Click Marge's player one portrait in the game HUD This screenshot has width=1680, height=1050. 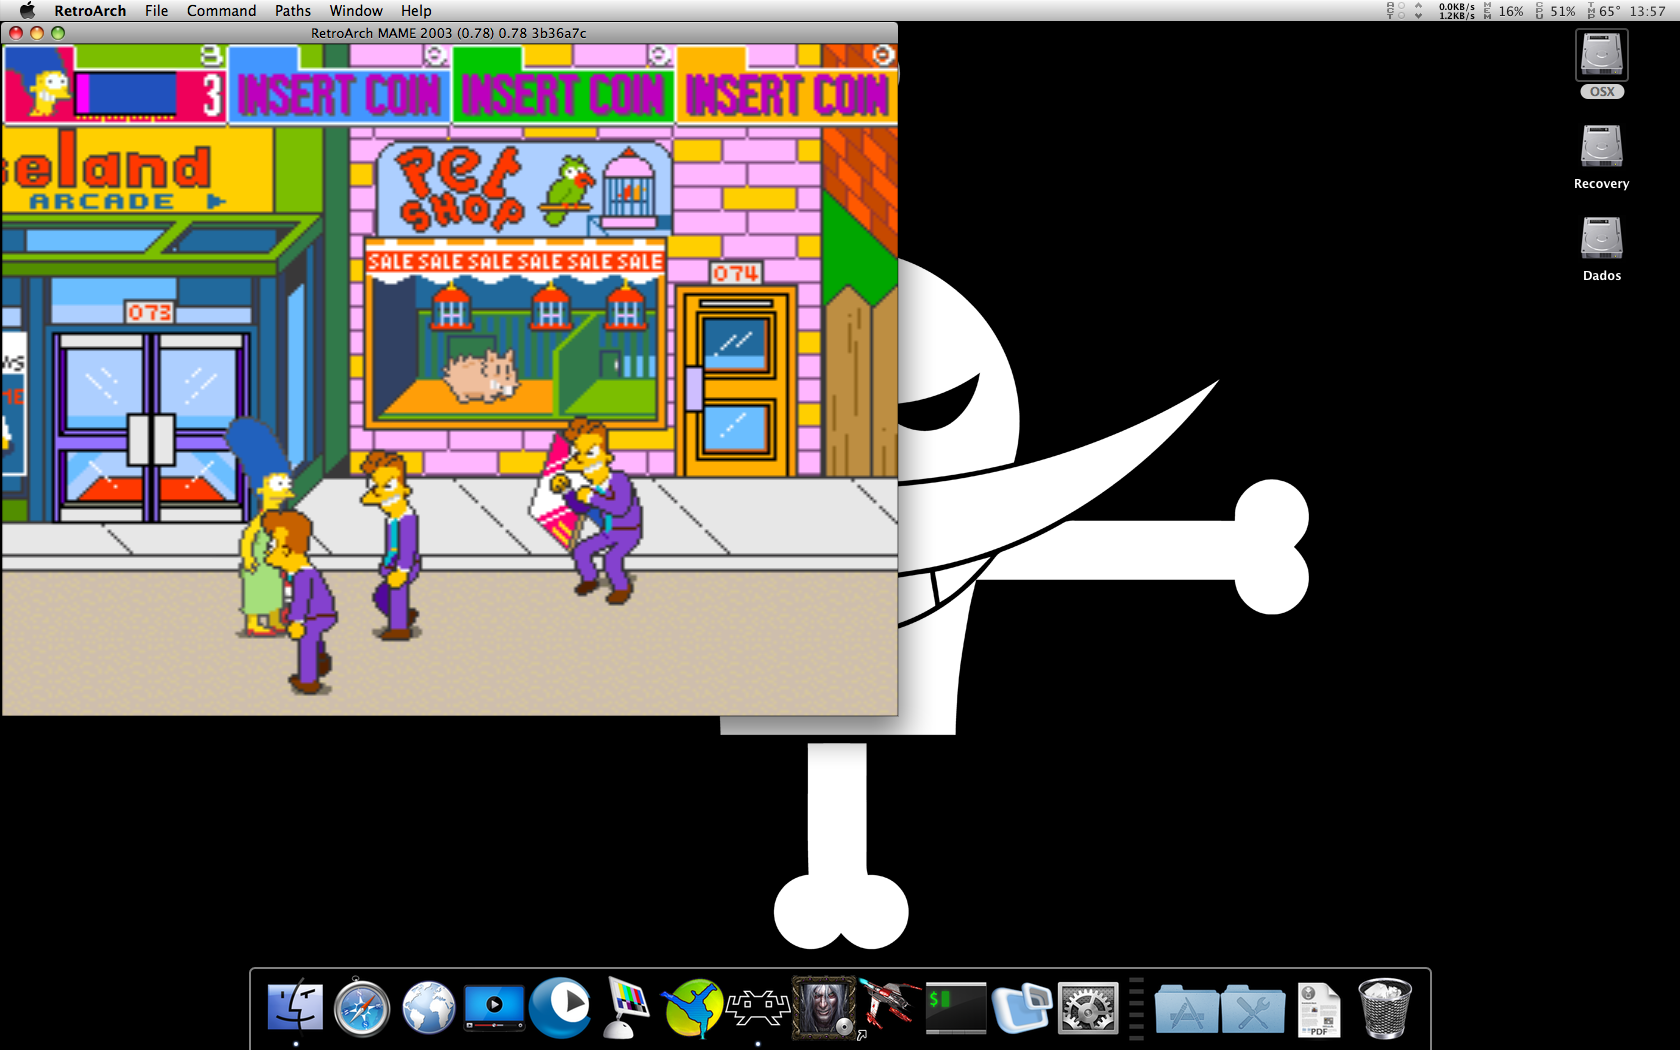coord(40,85)
